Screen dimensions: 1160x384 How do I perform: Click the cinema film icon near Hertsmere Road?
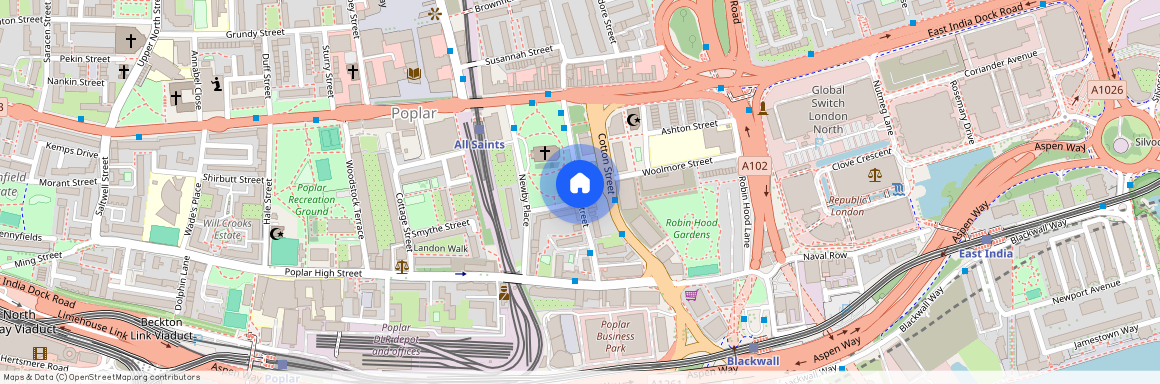(39, 354)
